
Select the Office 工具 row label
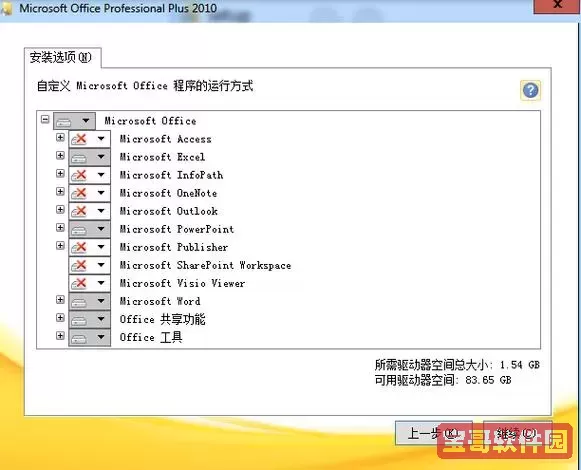pyautogui.click(x=151, y=337)
